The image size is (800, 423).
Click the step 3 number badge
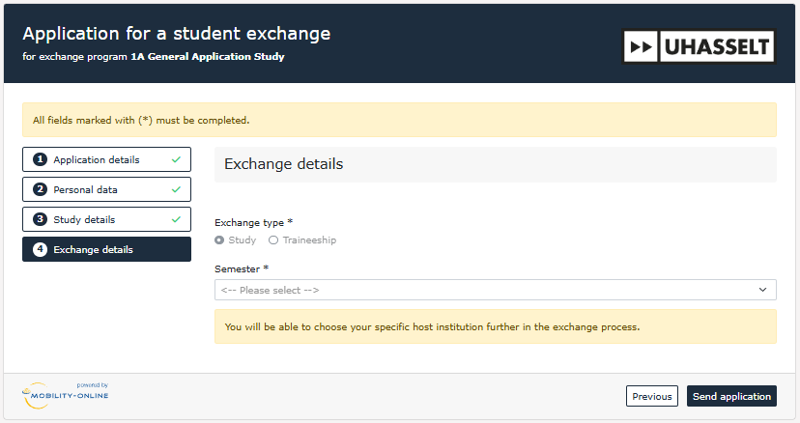click(x=40, y=219)
